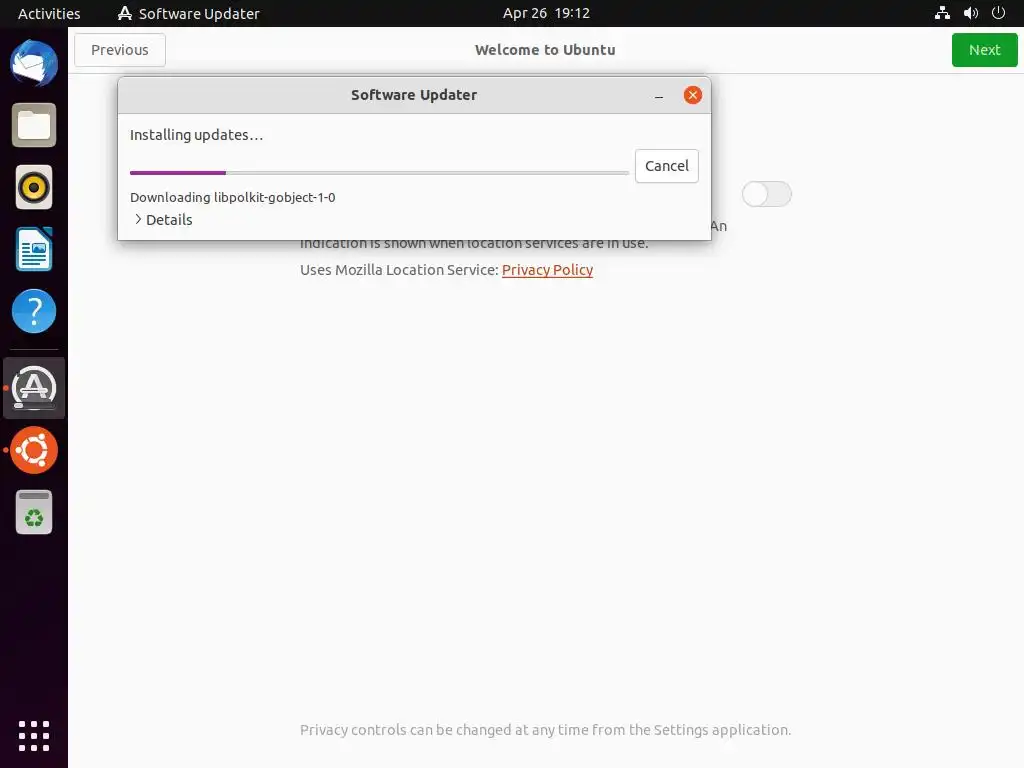This screenshot has height=768, width=1024.
Task: Open the Help icon in dock
Action: coord(34,311)
